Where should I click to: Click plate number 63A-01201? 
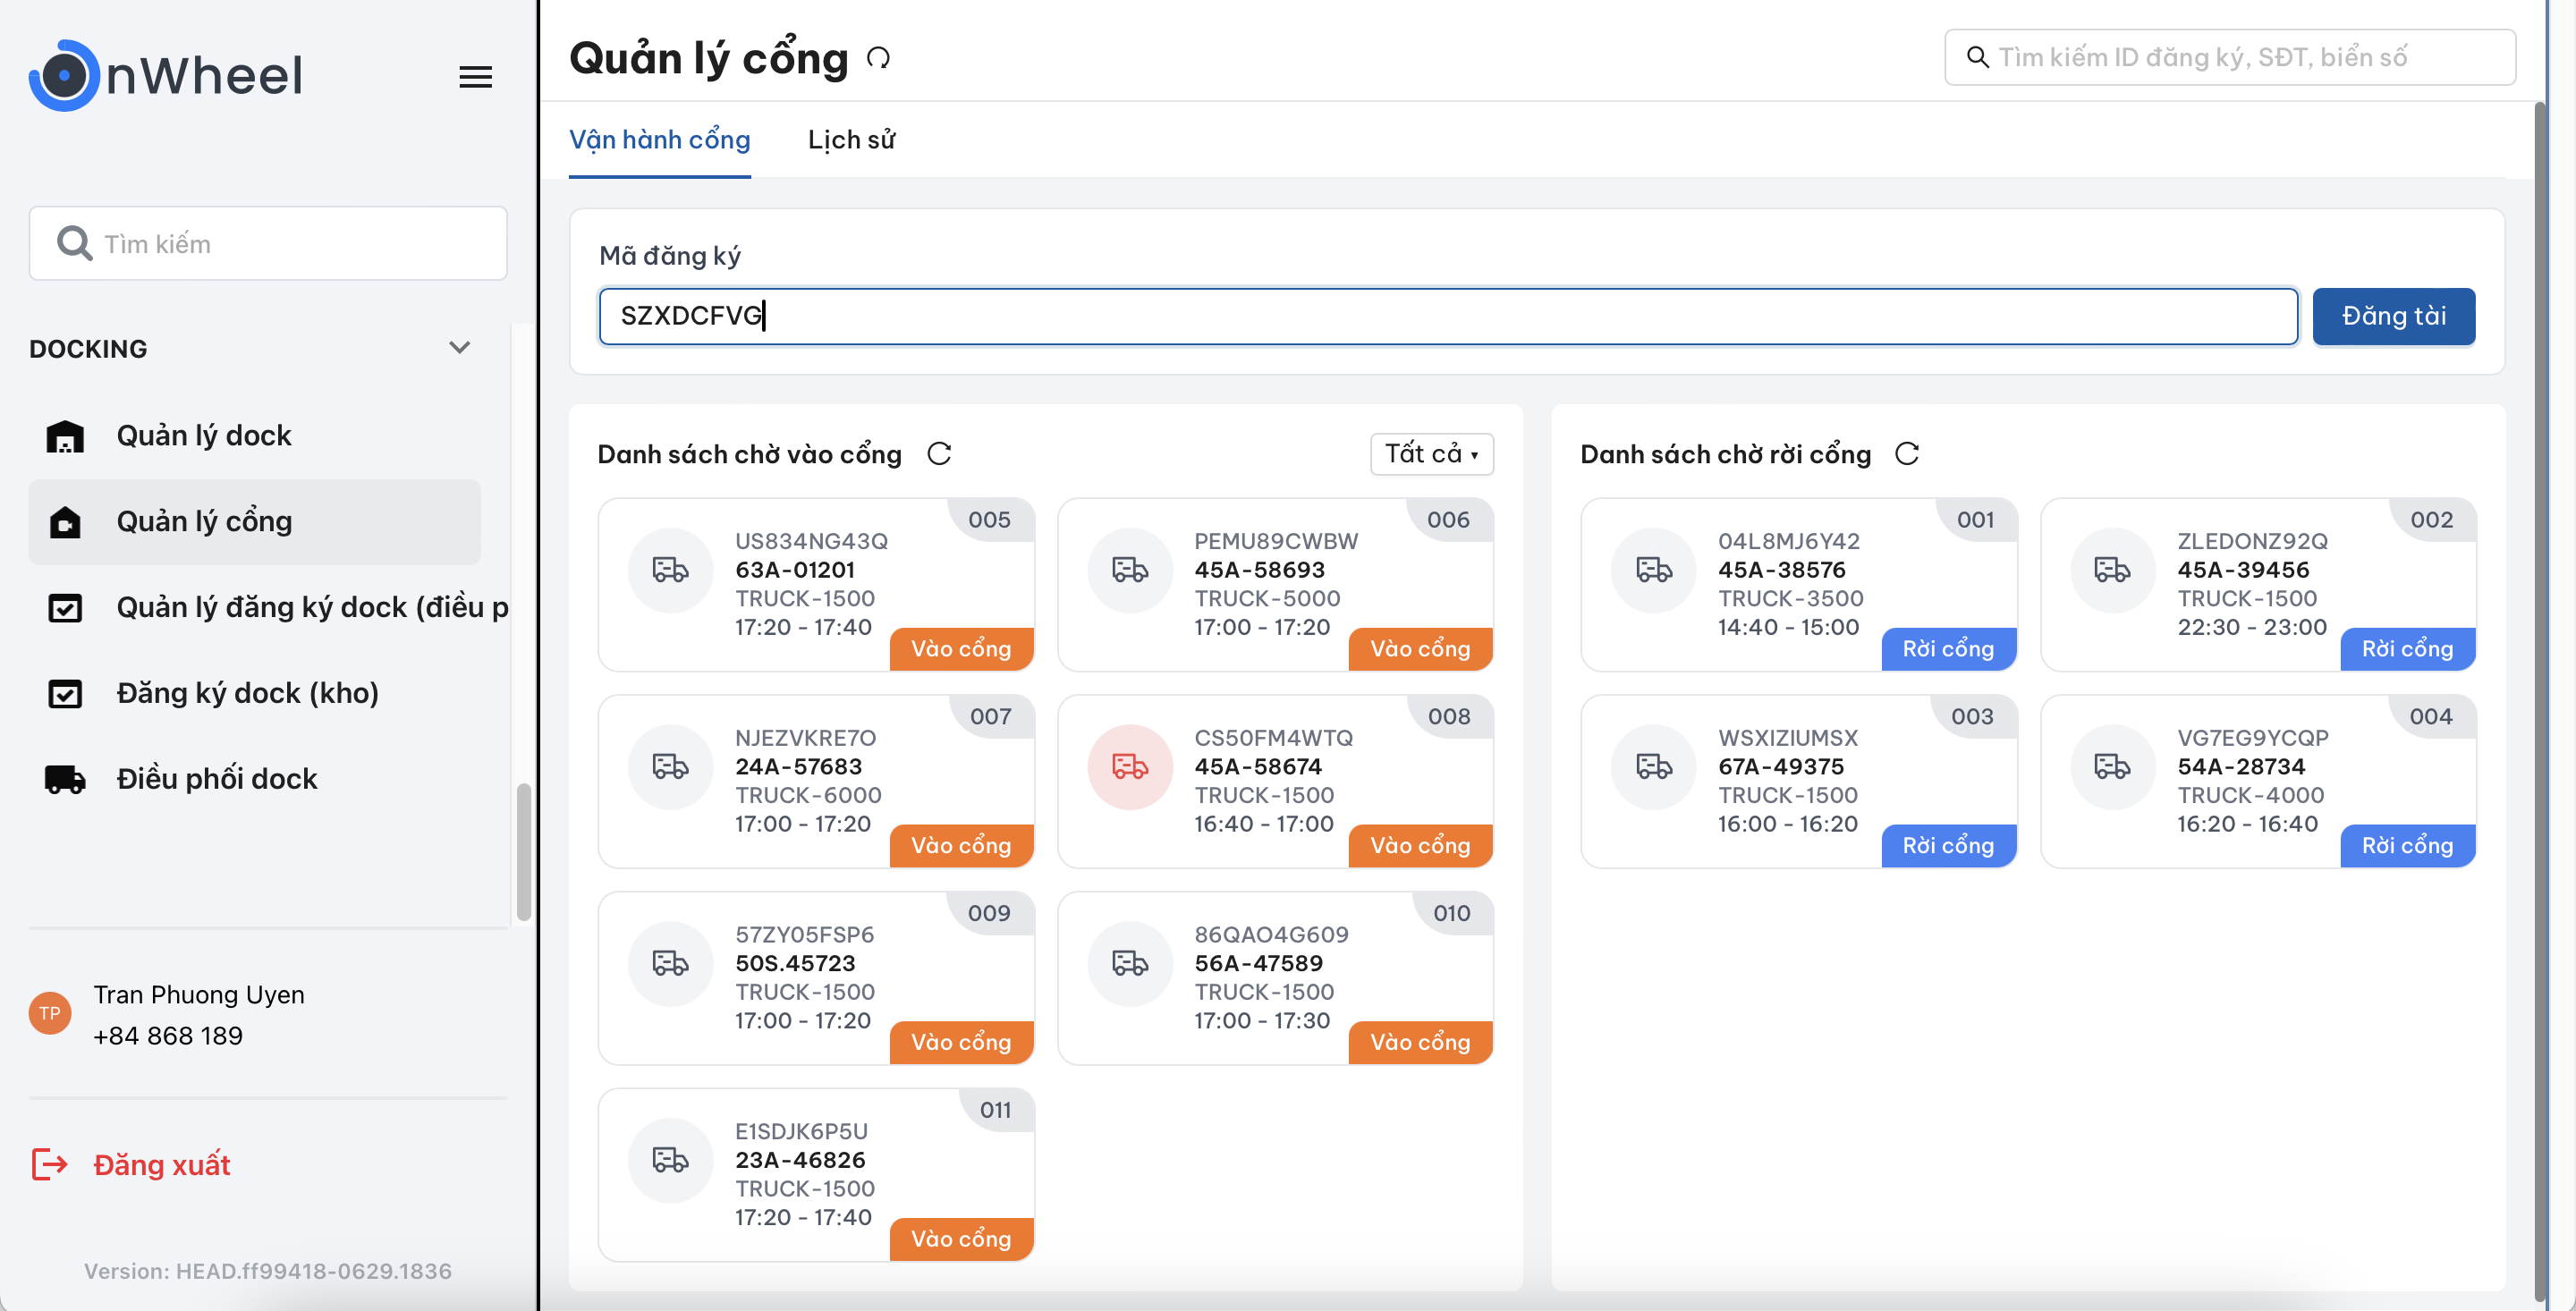[x=795, y=570]
